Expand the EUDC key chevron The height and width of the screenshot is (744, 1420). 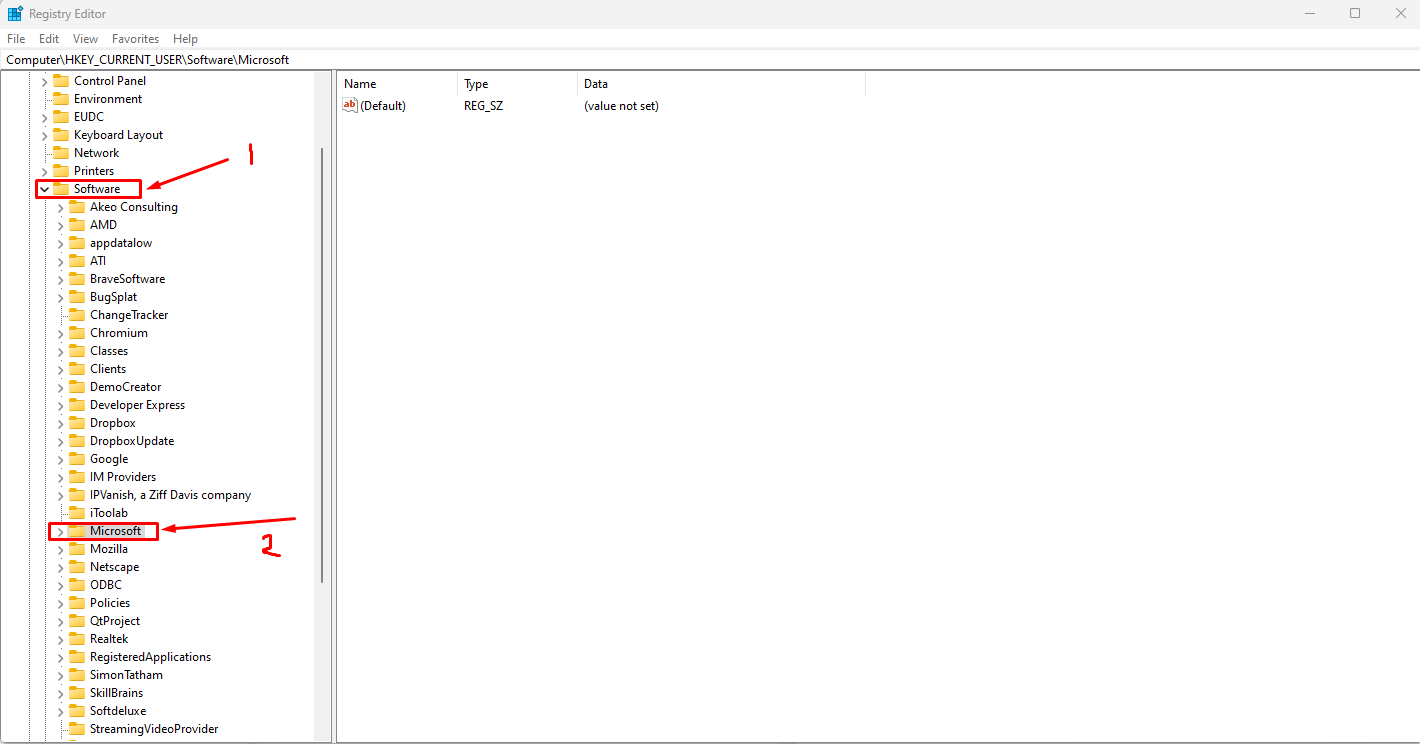coord(44,117)
